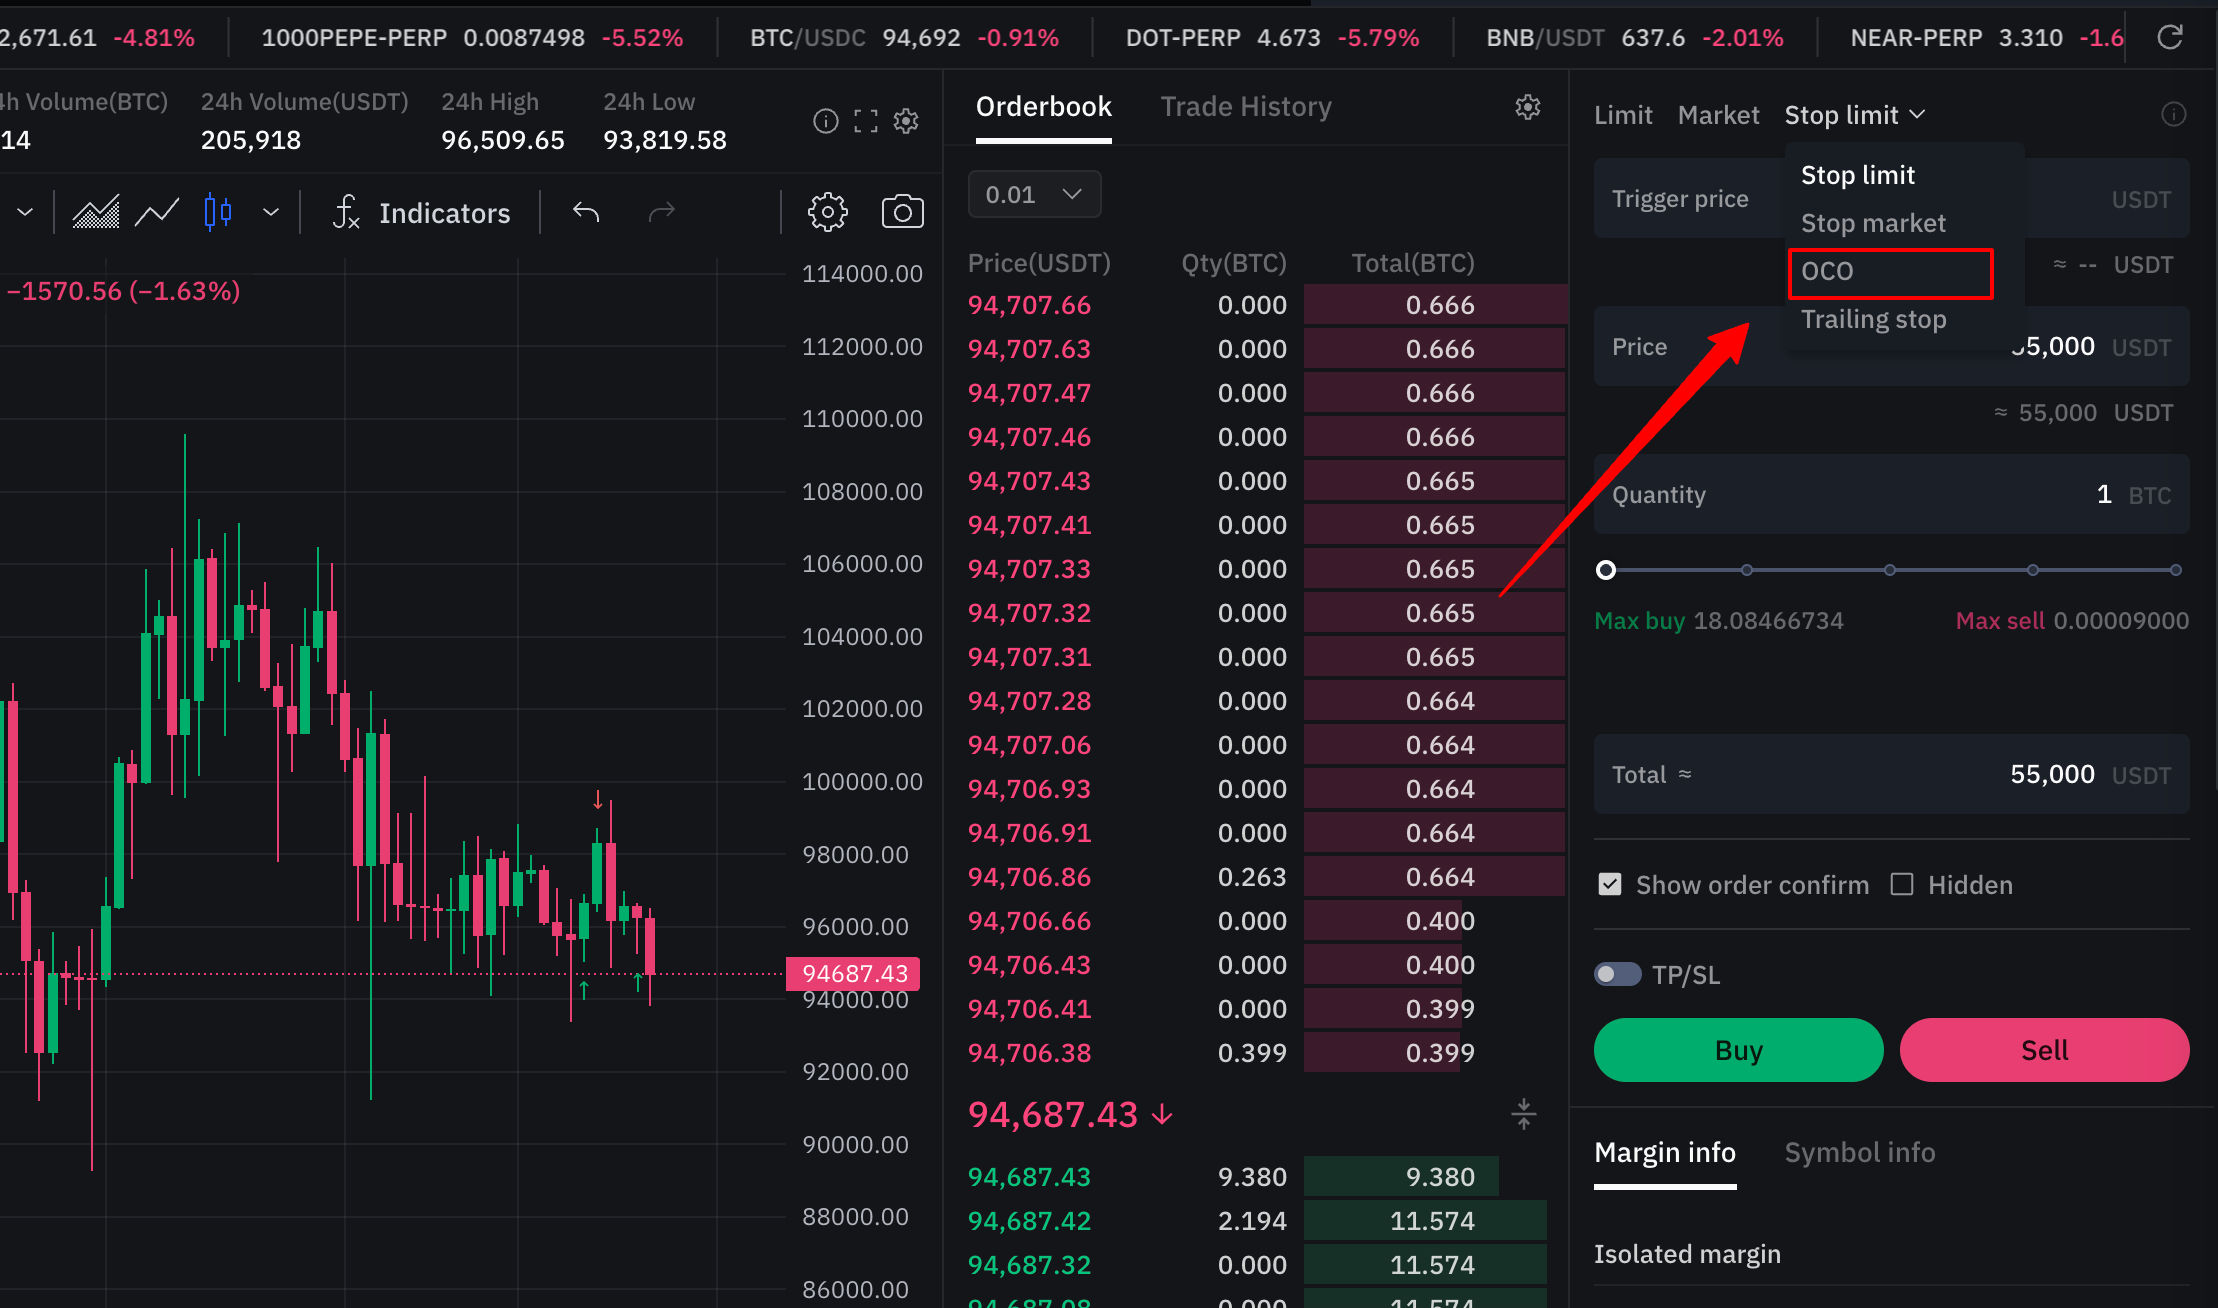Viewport: 2218px width, 1308px height.
Task: Toggle the TP/SL switch
Action: 1618,974
